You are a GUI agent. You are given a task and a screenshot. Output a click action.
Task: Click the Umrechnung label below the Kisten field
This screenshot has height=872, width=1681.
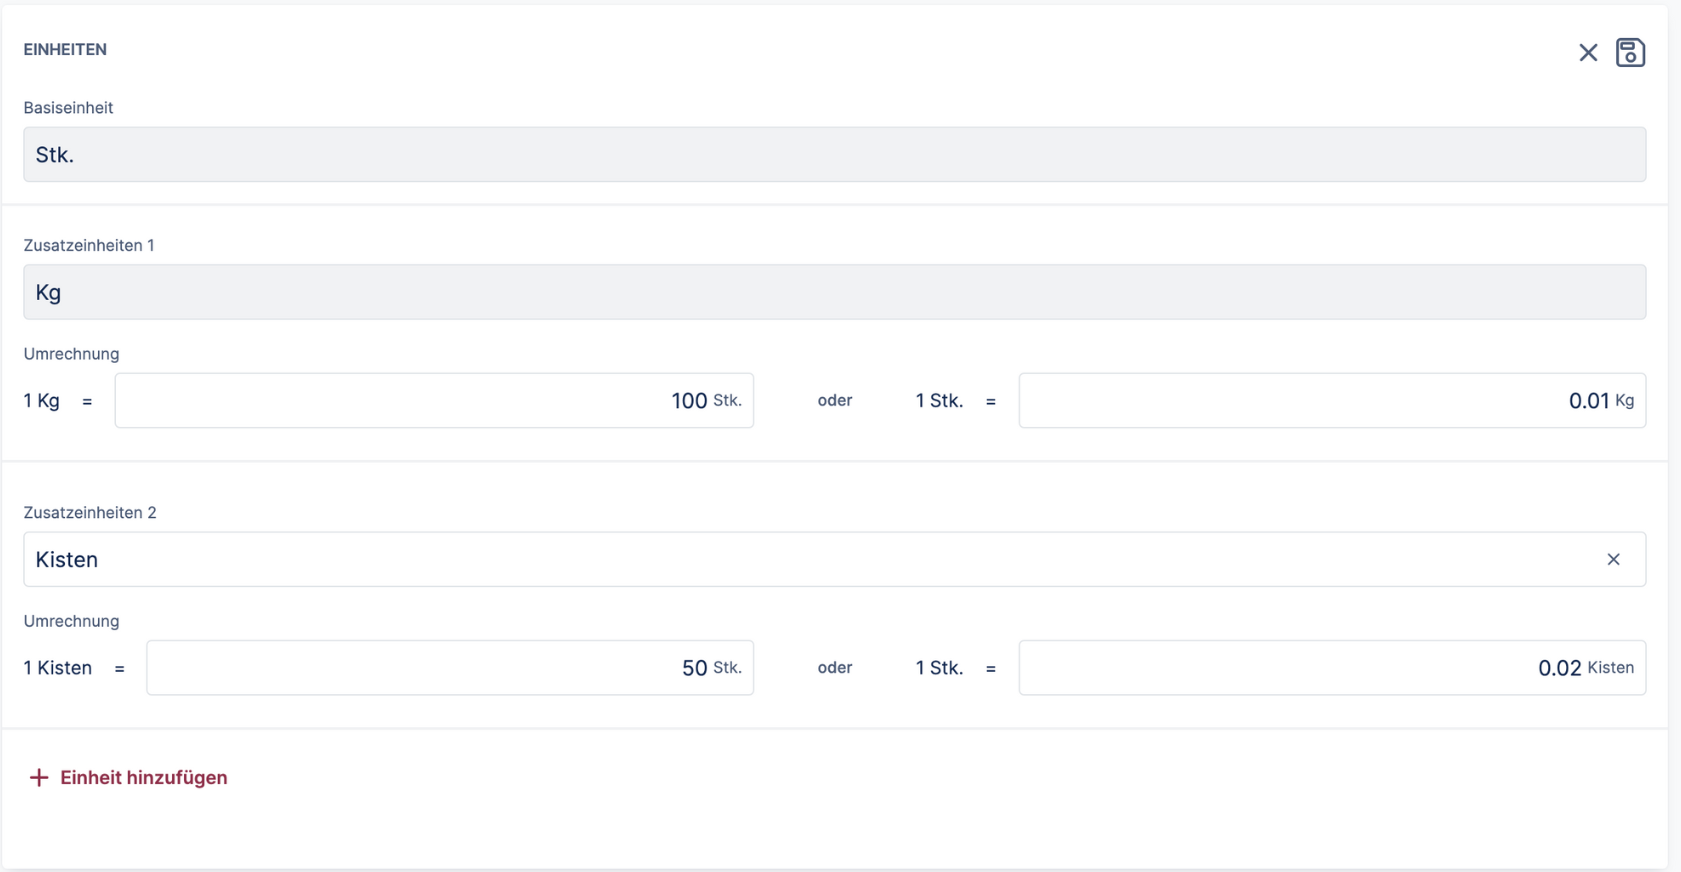71,620
